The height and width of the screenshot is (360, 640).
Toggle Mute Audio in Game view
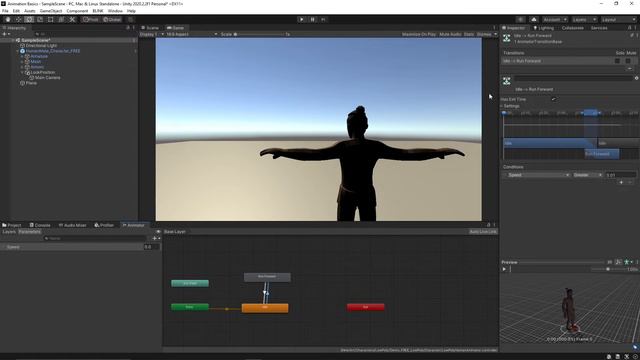[x=450, y=34]
